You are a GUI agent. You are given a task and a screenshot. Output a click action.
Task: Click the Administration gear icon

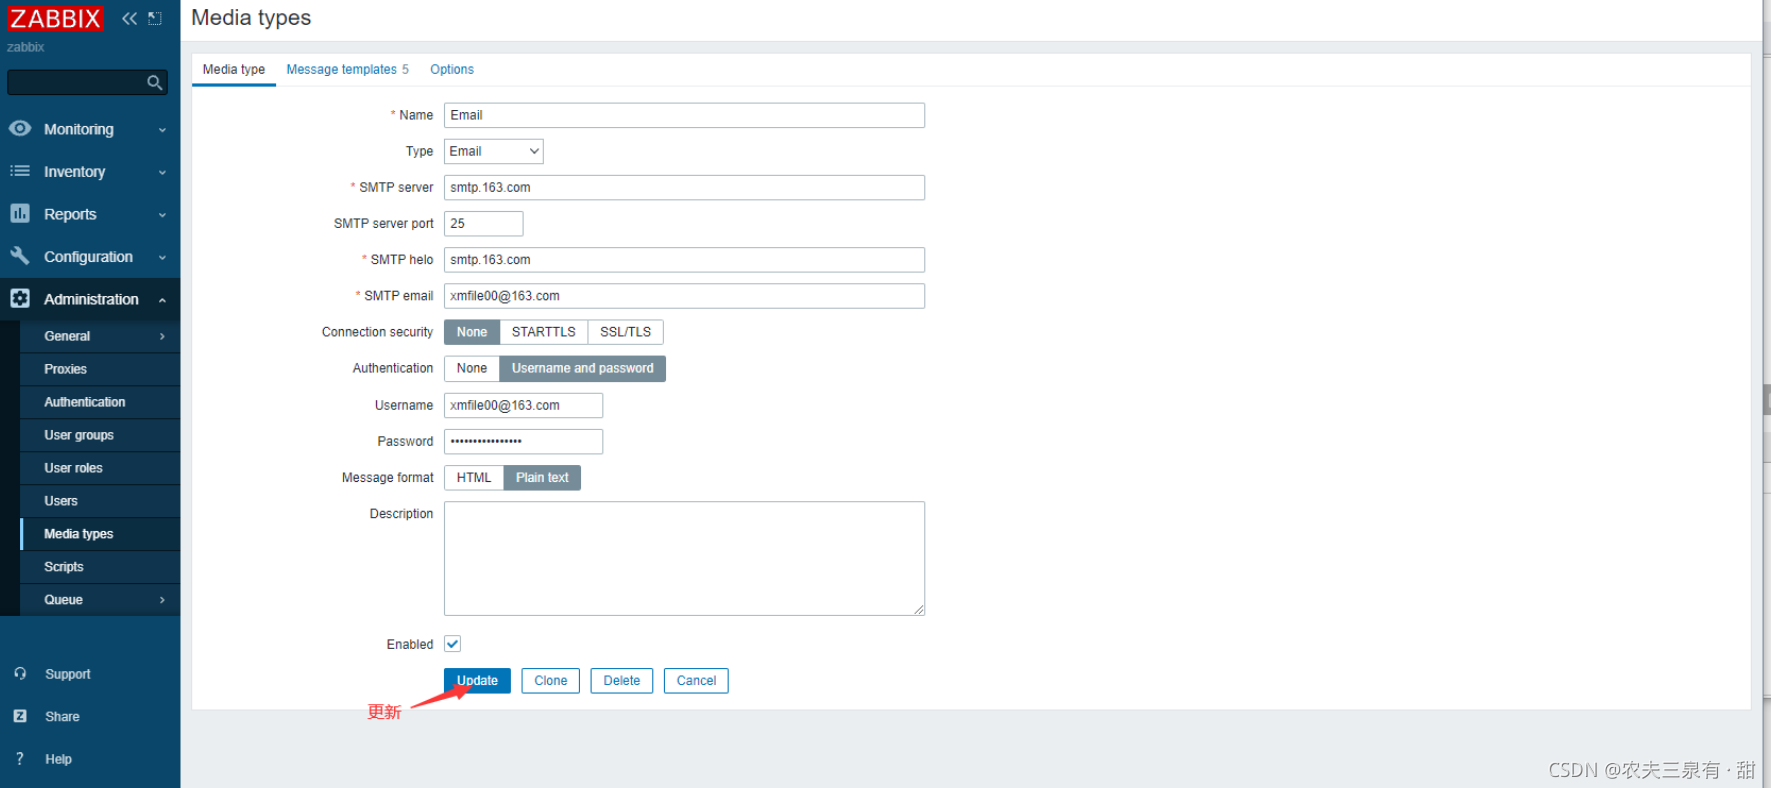20,298
